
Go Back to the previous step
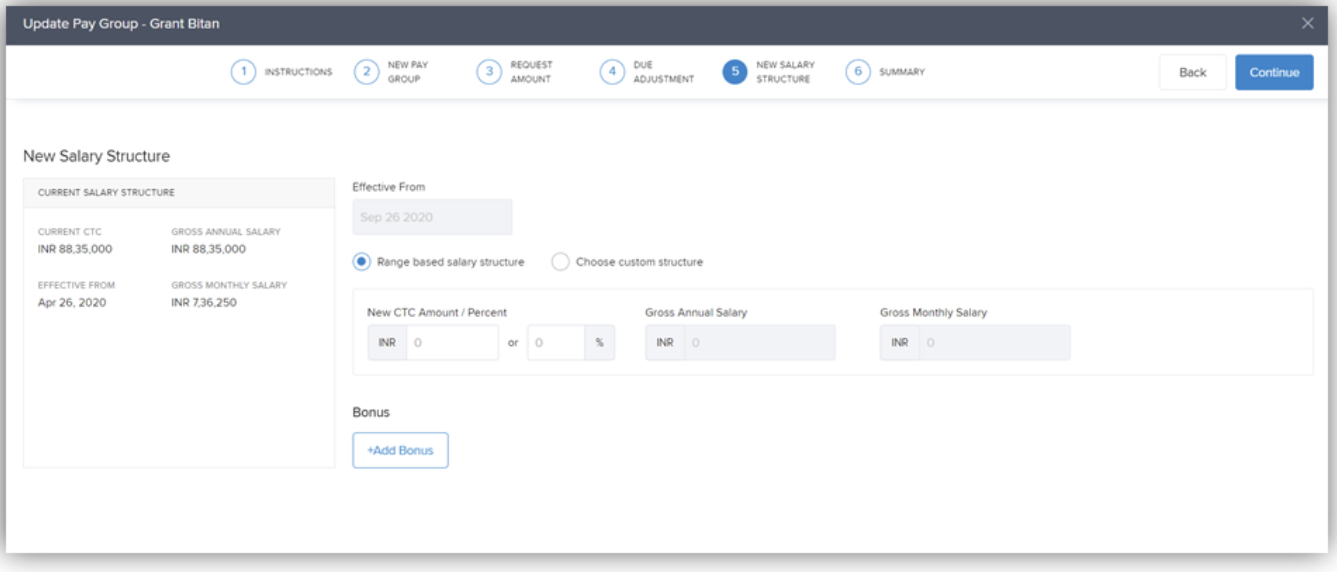[1192, 73]
